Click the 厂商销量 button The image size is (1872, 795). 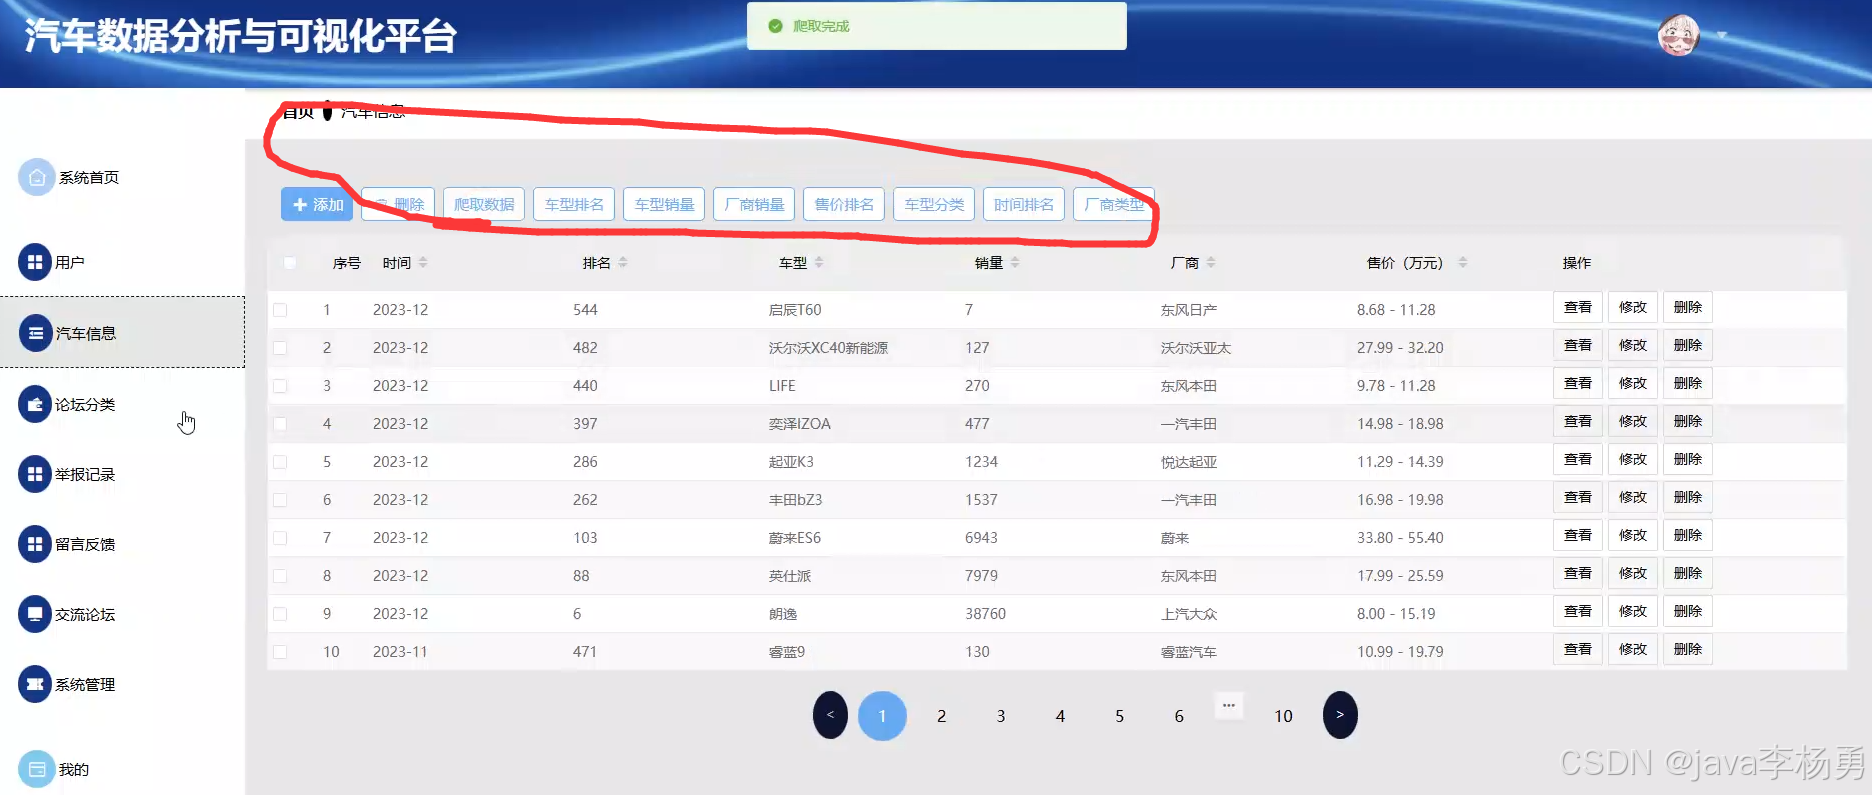pos(754,204)
